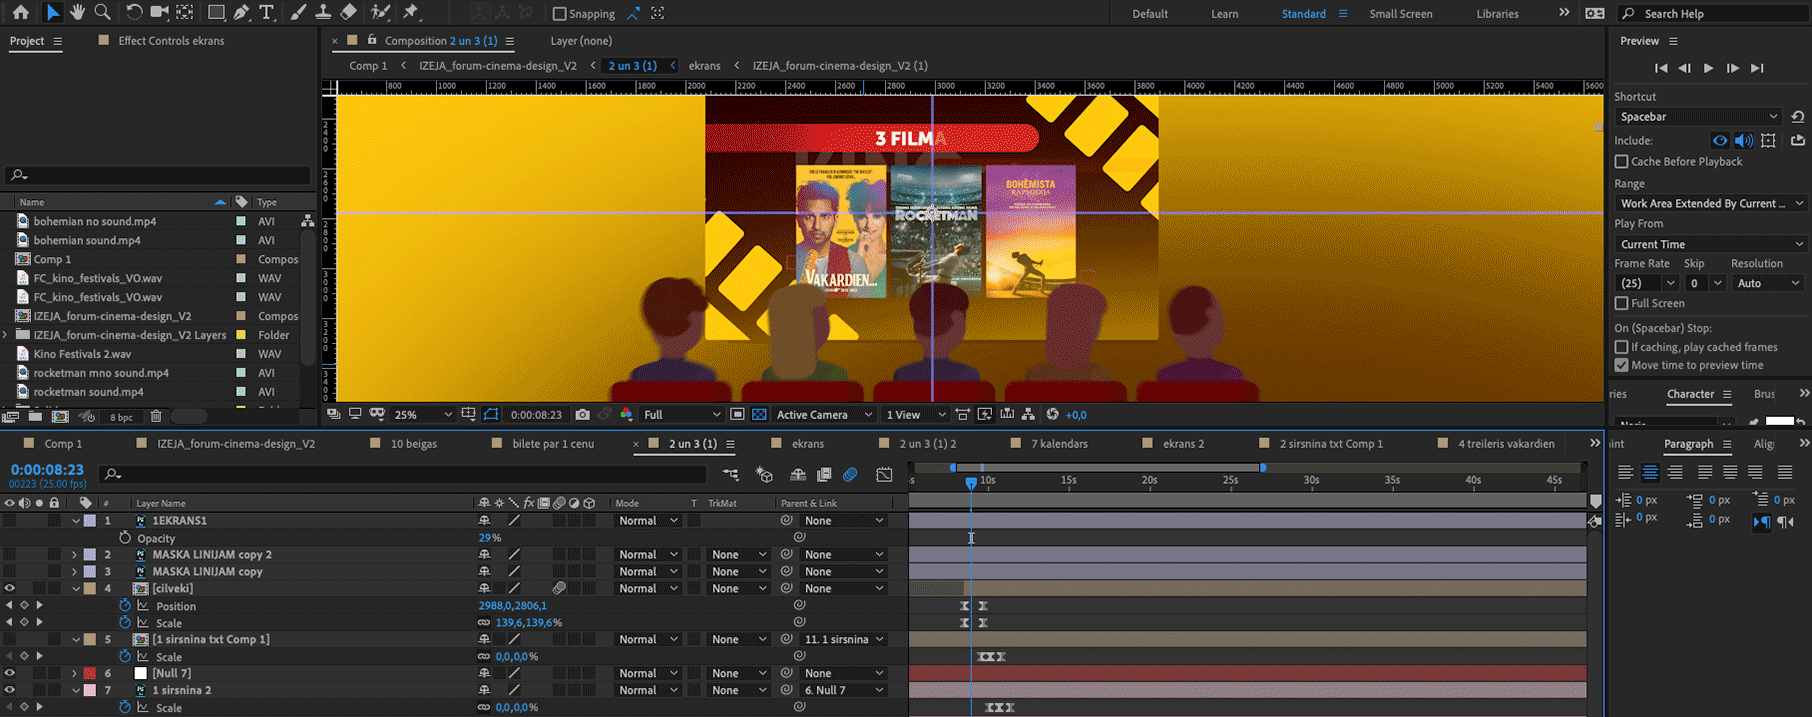Switch to the Learn workspace
The width and height of the screenshot is (1812, 717).
click(1224, 14)
